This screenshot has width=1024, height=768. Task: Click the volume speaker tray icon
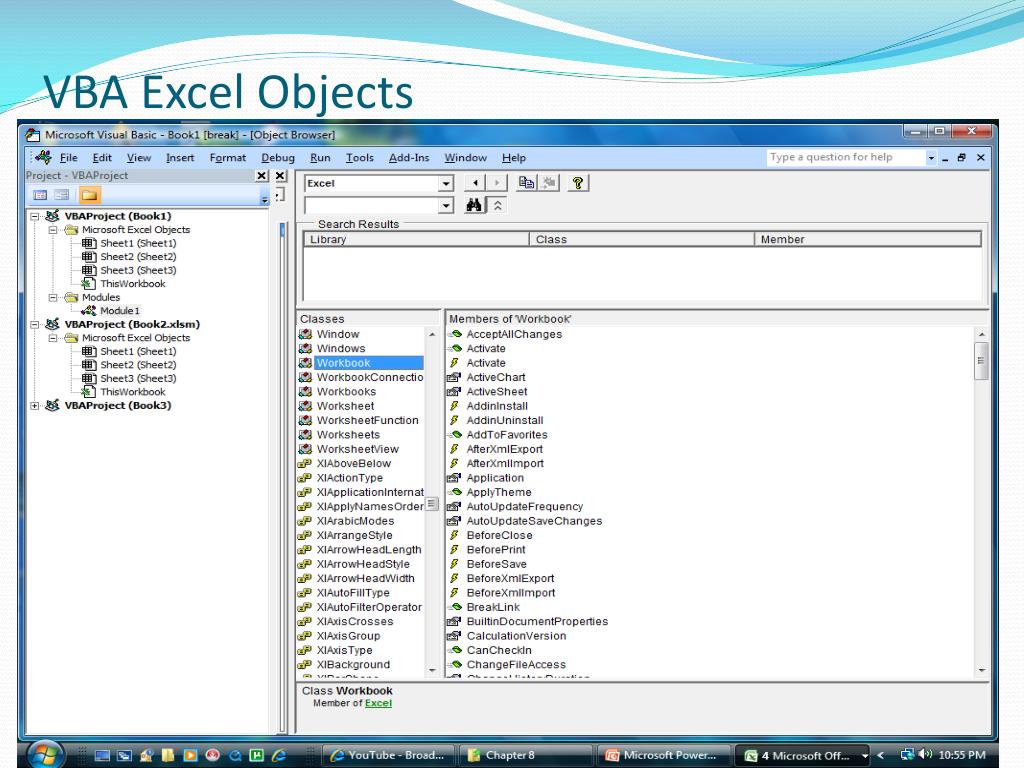[924, 754]
